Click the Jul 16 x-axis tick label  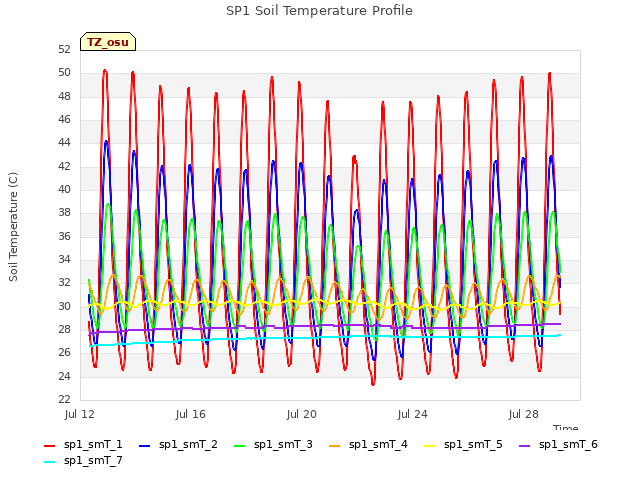pos(191,414)
